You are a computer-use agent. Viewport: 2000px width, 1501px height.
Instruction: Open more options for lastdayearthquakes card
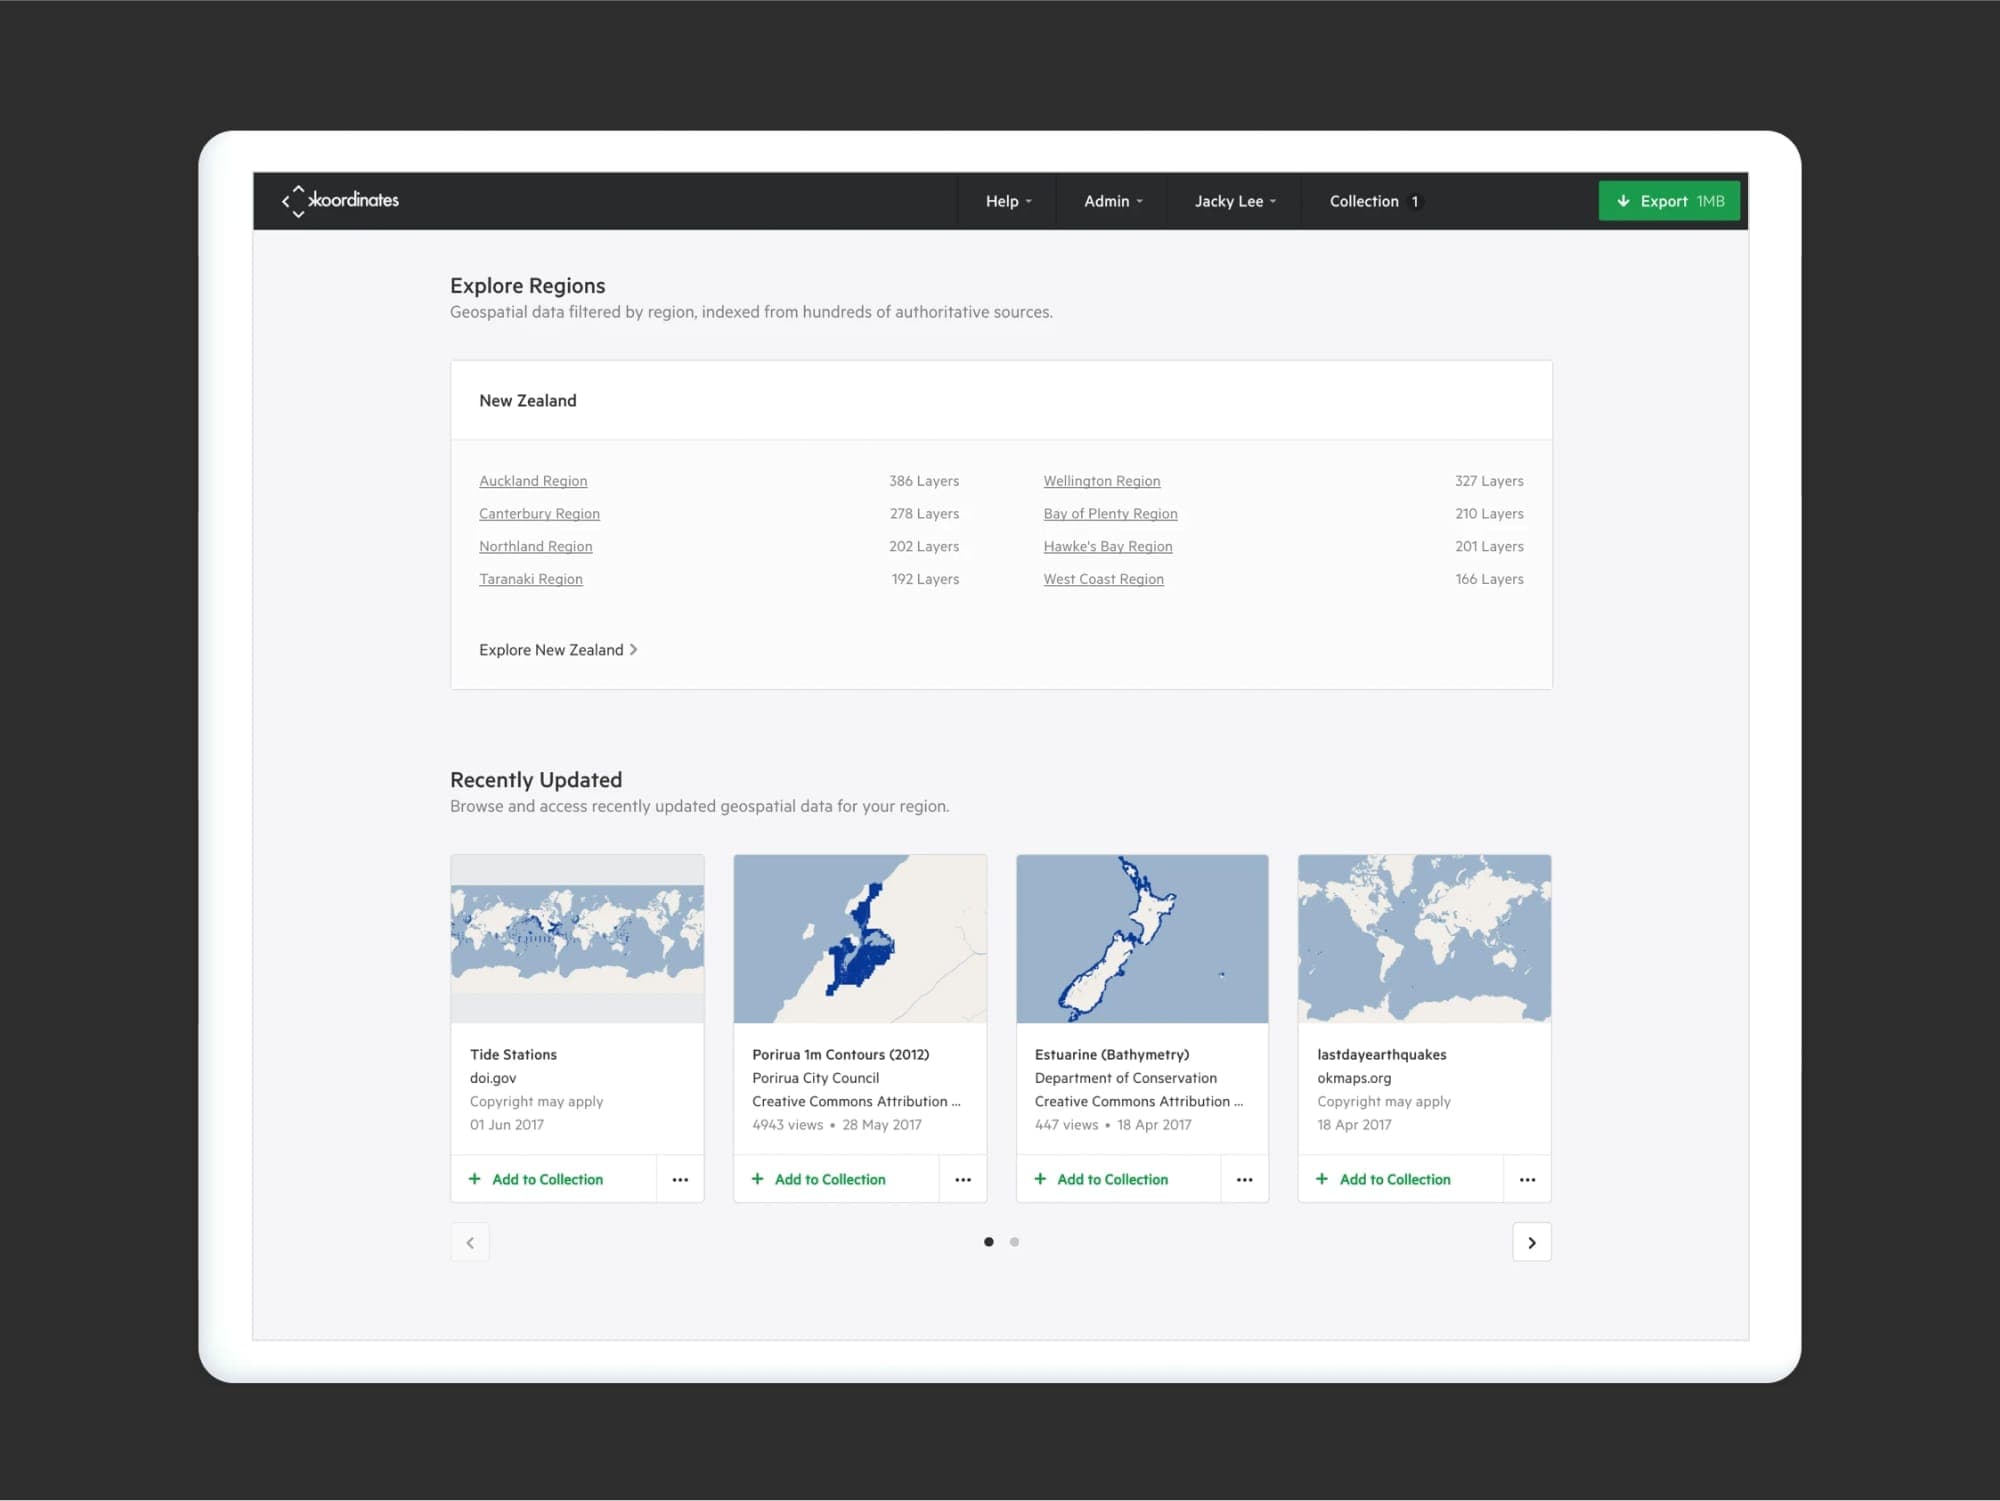[x=1527, y=1180]
